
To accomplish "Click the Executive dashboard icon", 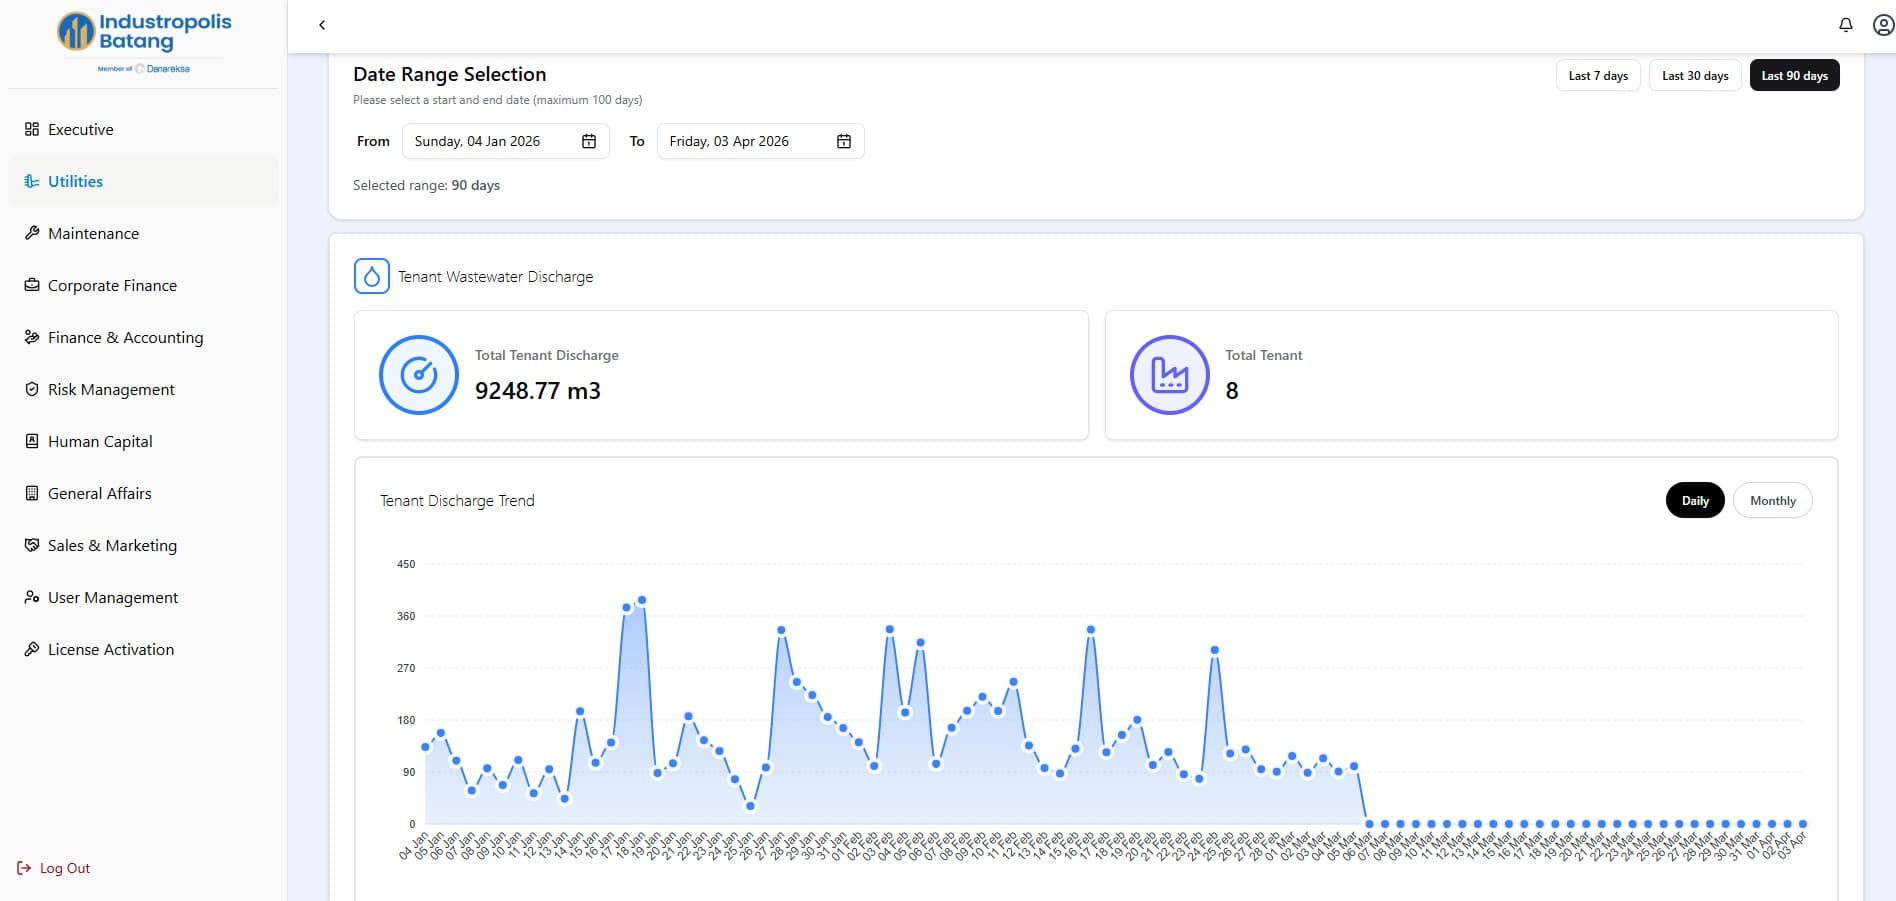I will tap(32, 129).
